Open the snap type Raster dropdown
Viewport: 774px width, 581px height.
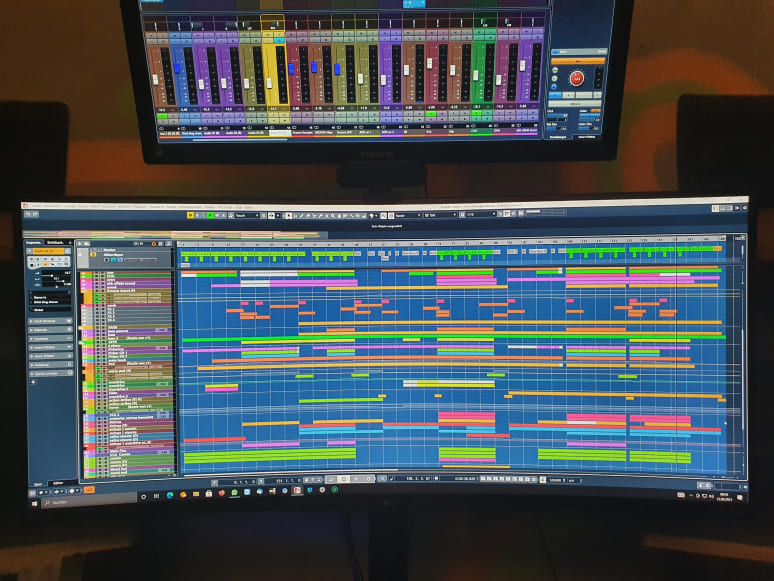[407, 216]
